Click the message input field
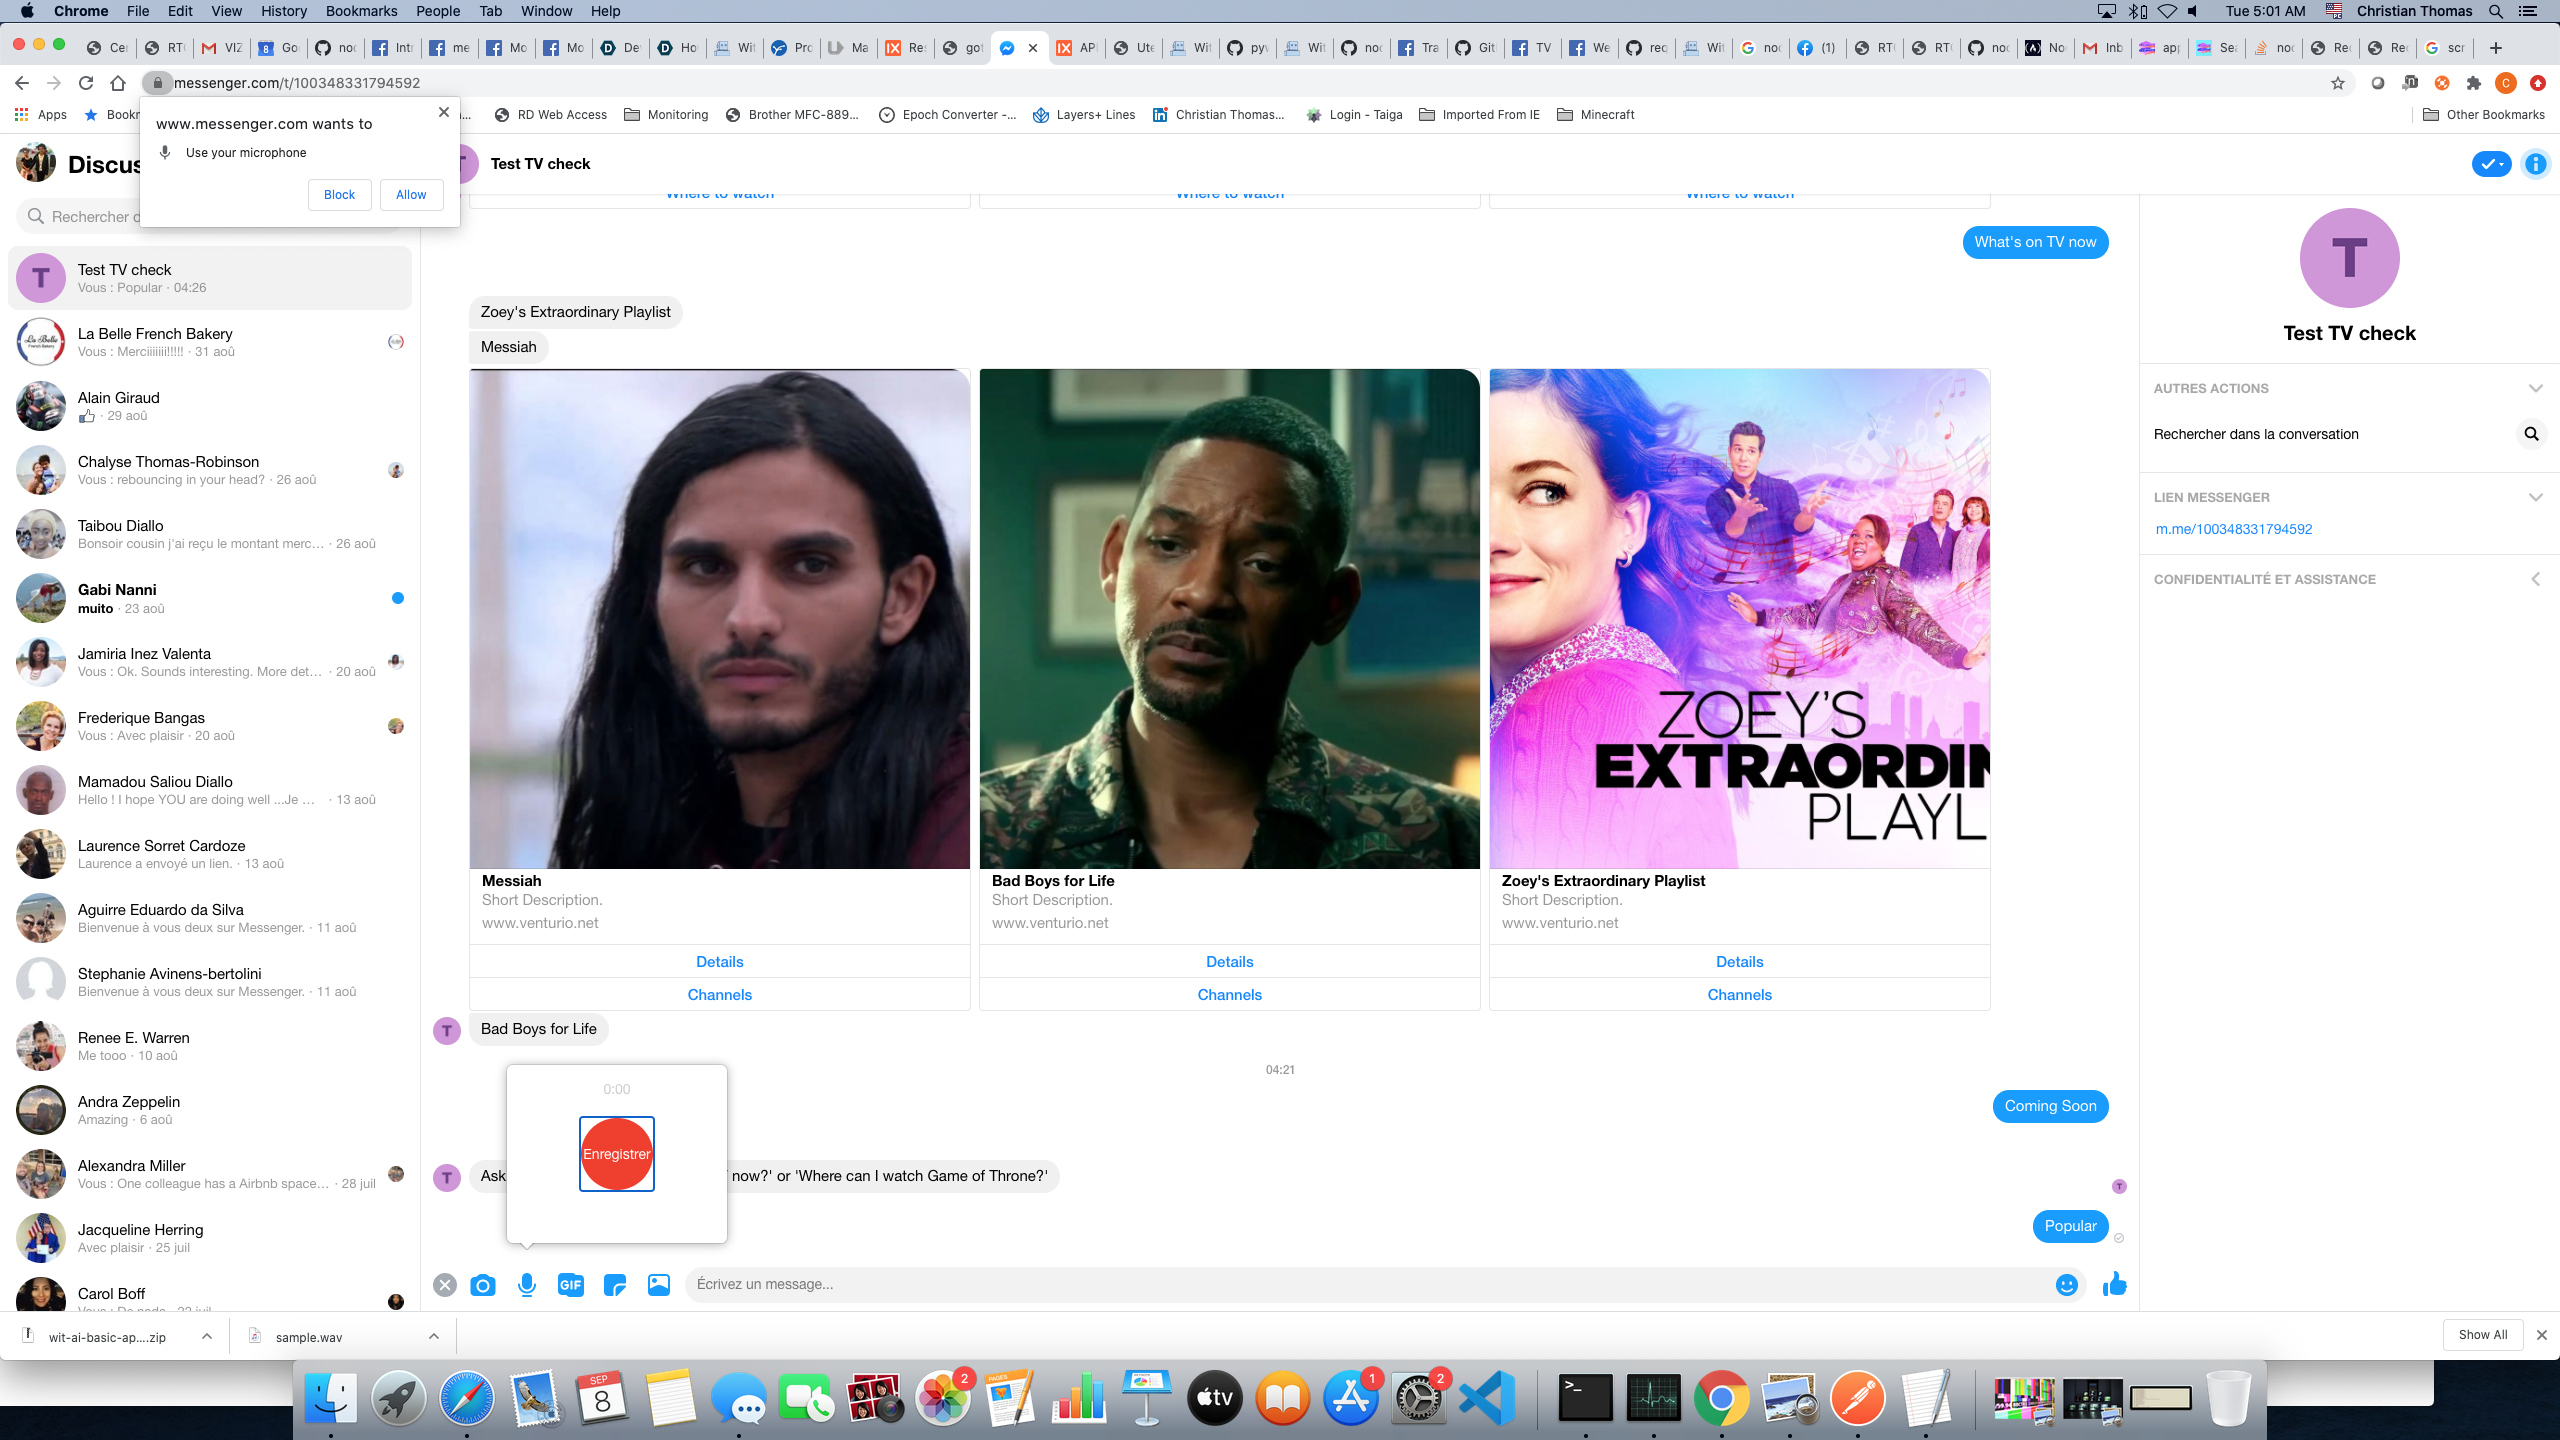Image resolution: width=2560 pixels, height=1440 pixels. [x=1370, y=1284]
